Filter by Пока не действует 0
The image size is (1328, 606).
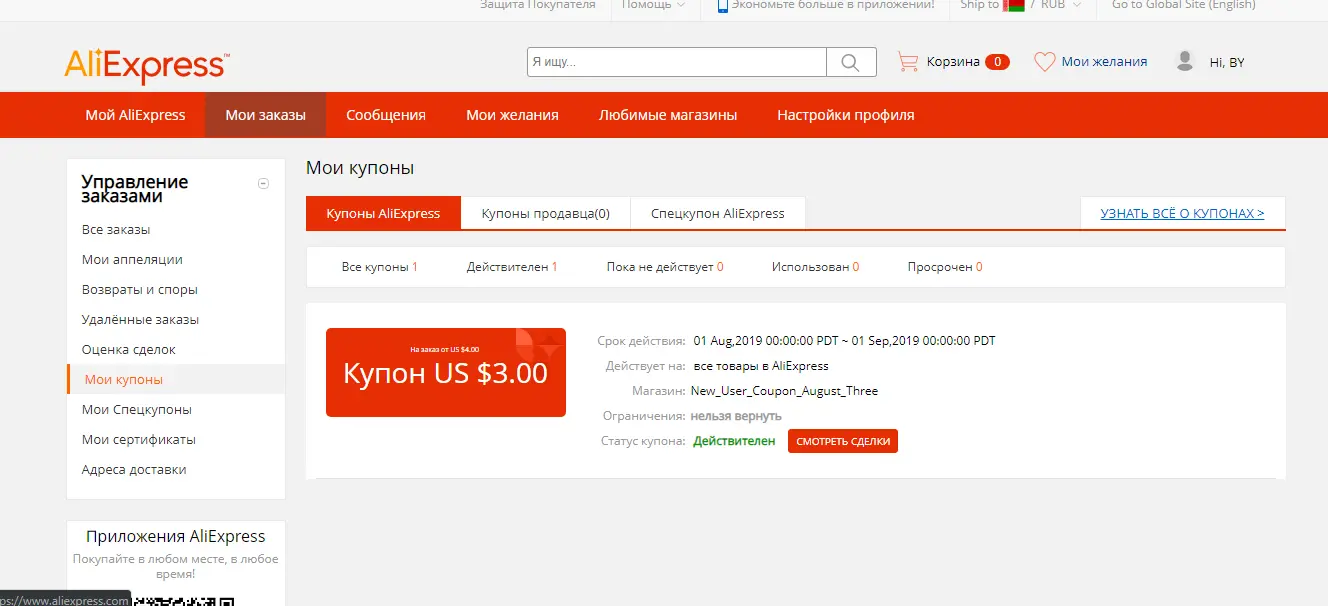pos(665,267)
